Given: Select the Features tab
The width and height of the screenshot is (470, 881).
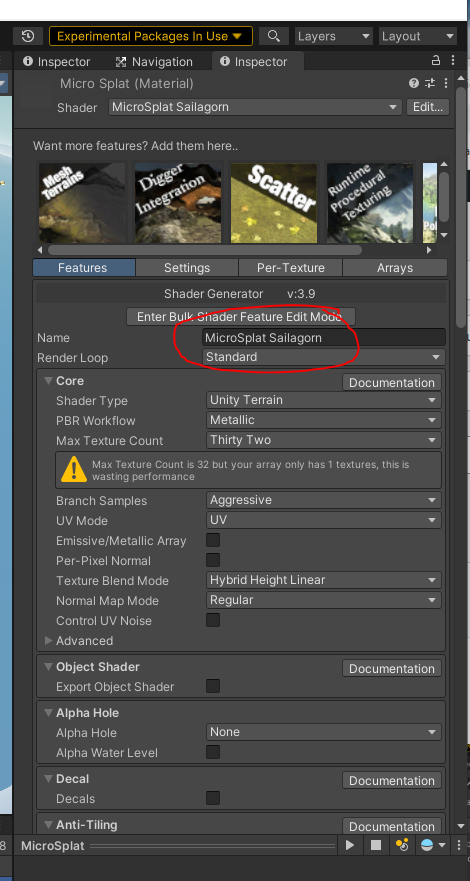Looking at the screenshot, I should 83,268.
